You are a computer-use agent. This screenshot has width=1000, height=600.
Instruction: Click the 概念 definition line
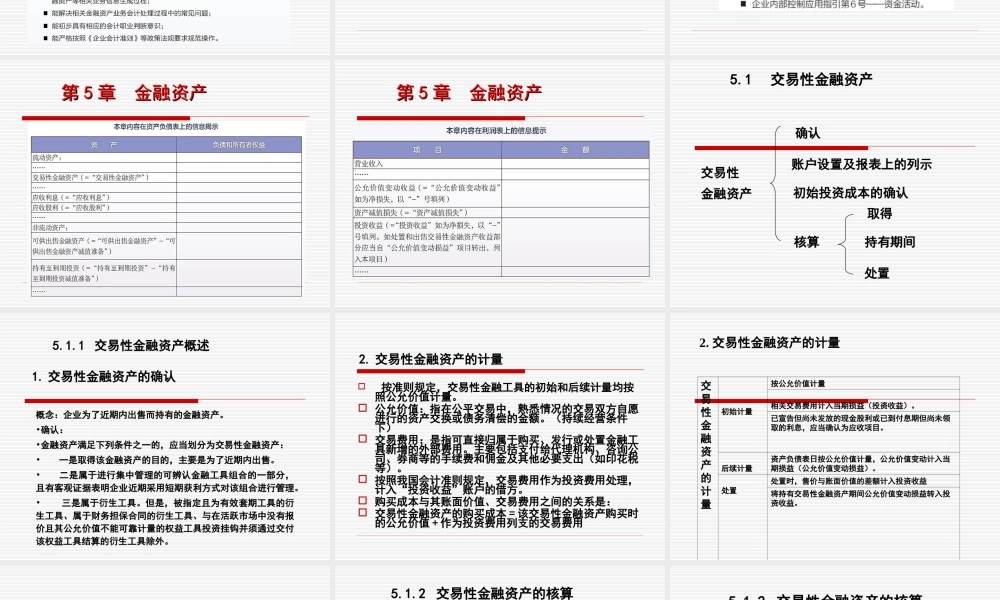pyautogui.click(x=129, y=414)
